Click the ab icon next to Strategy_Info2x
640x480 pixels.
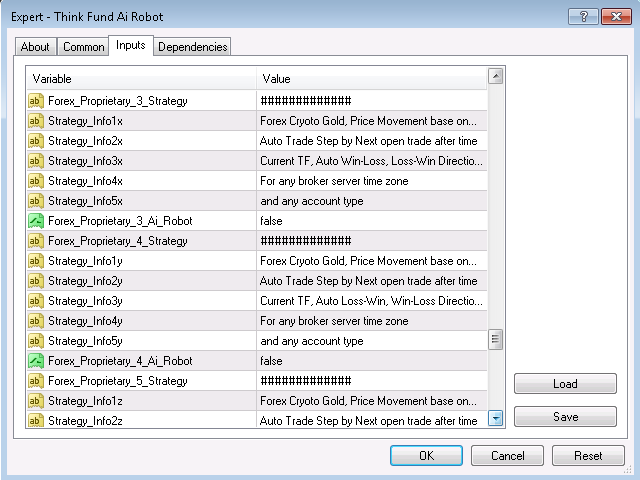click(36, 141)
